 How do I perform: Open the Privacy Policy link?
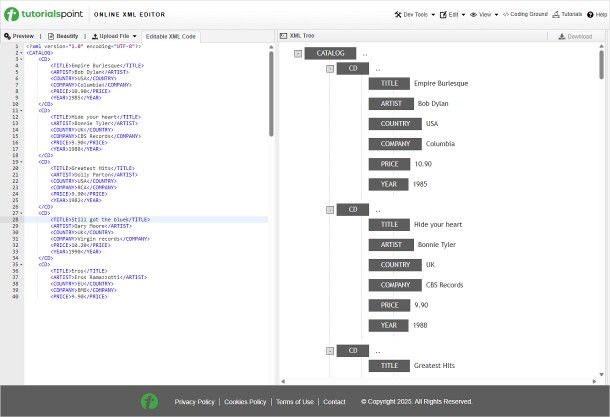(x=195, y=402)
